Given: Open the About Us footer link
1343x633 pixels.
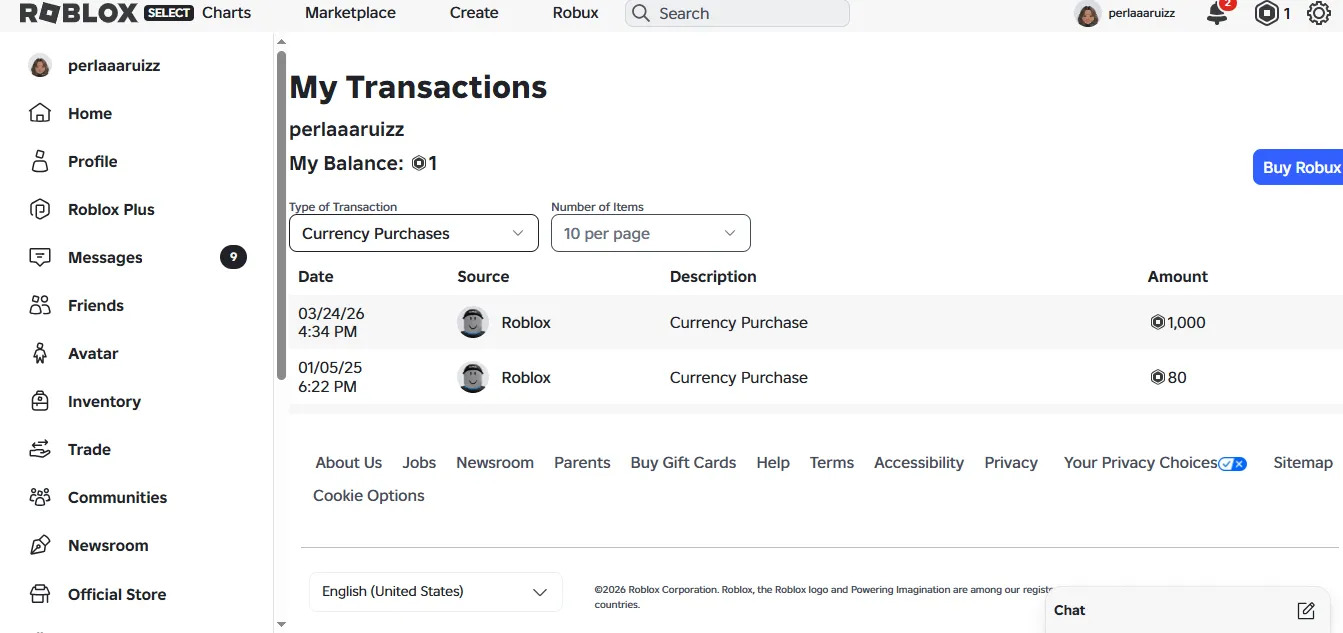Looking at the screenshot, I should click(x=349, y=462).
